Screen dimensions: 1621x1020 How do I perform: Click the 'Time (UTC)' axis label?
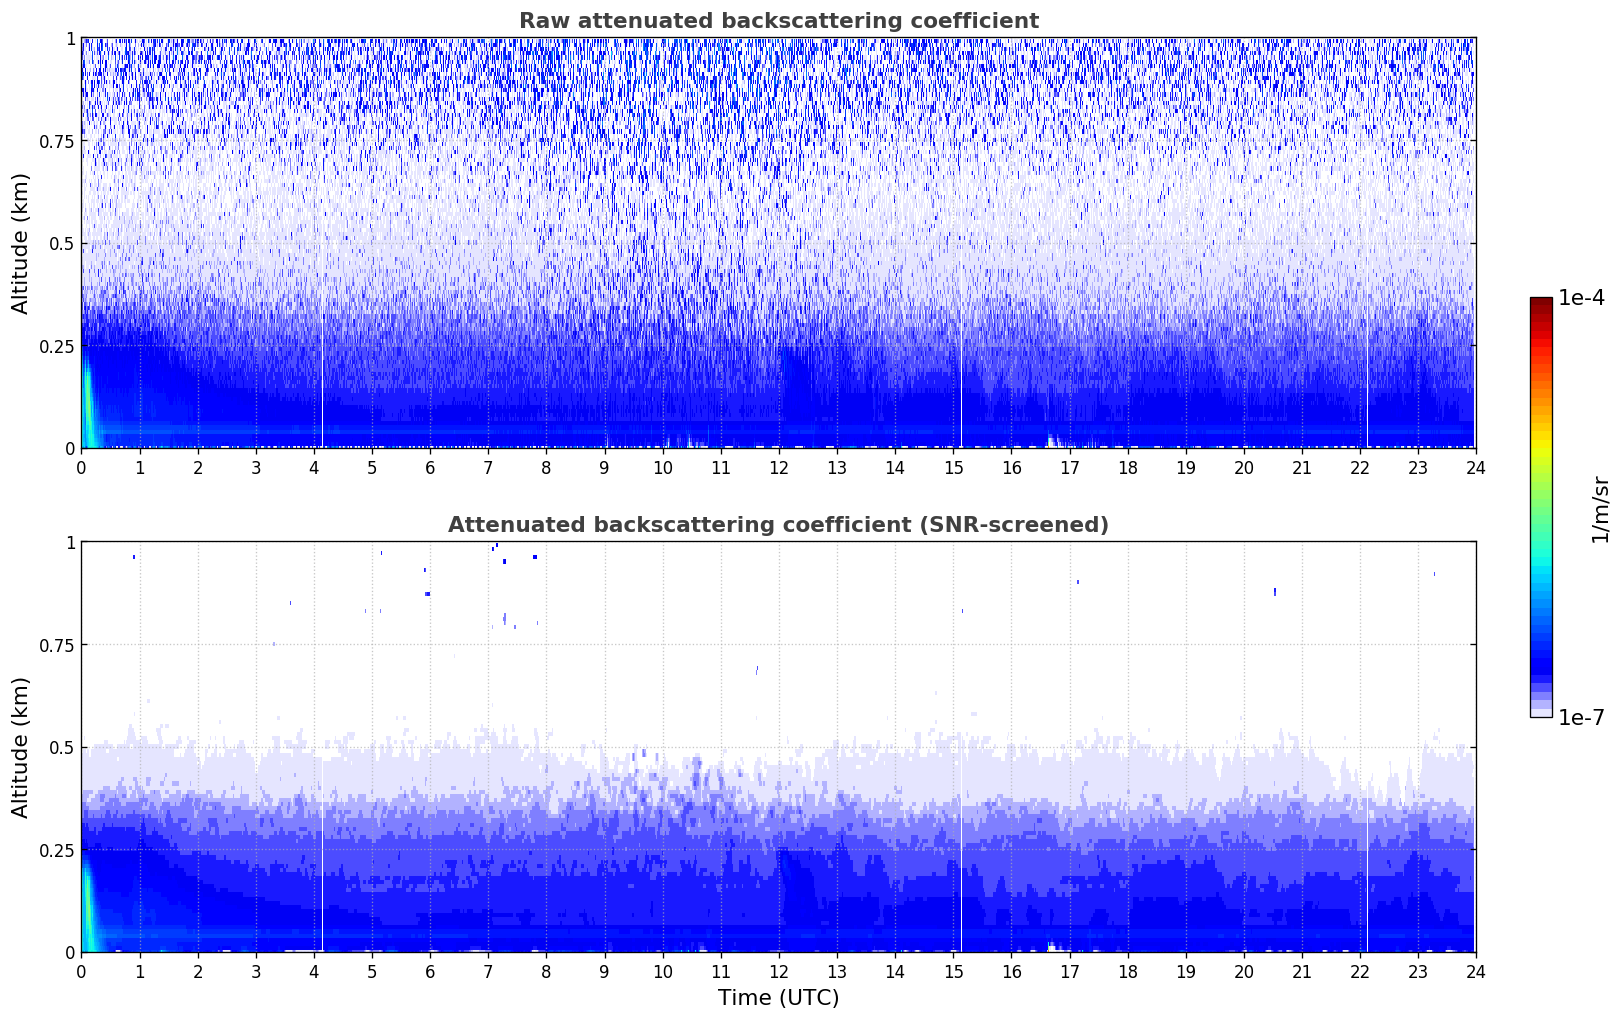pos(778,998)
